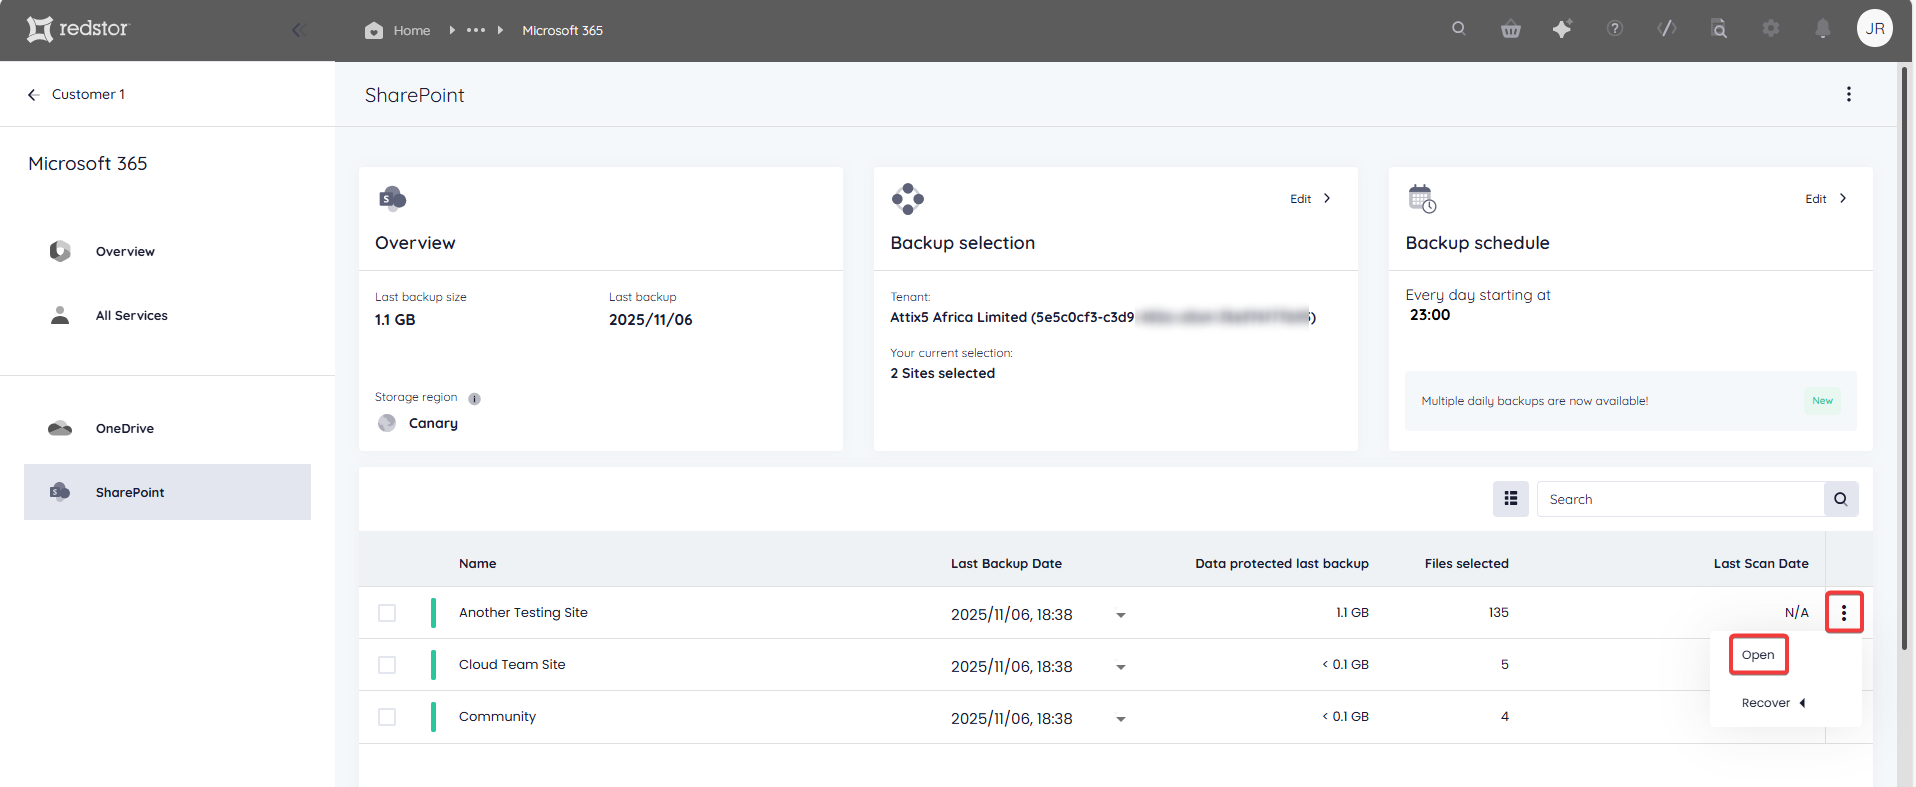
Task: Collapse the sidebar with the chevron arrow
Action: pyautogui.click(x=297, y=30)
